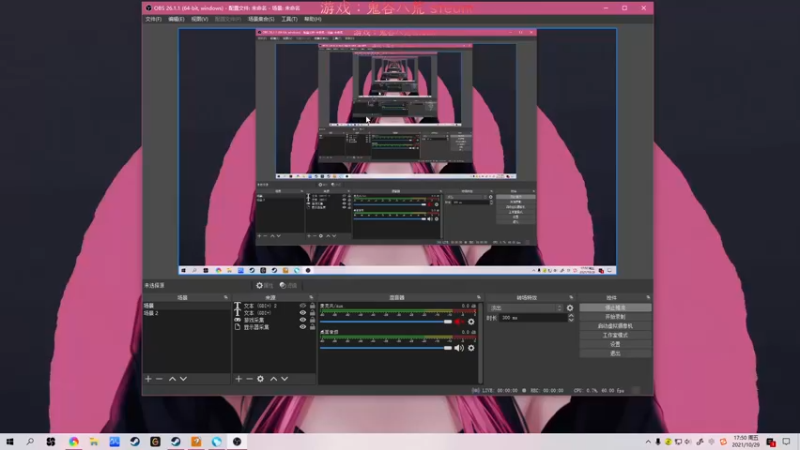The width and height of the screenshot is (800, 450).
Task: Click the text icon of 文本 (GDI+) 2
Action: 237,306
